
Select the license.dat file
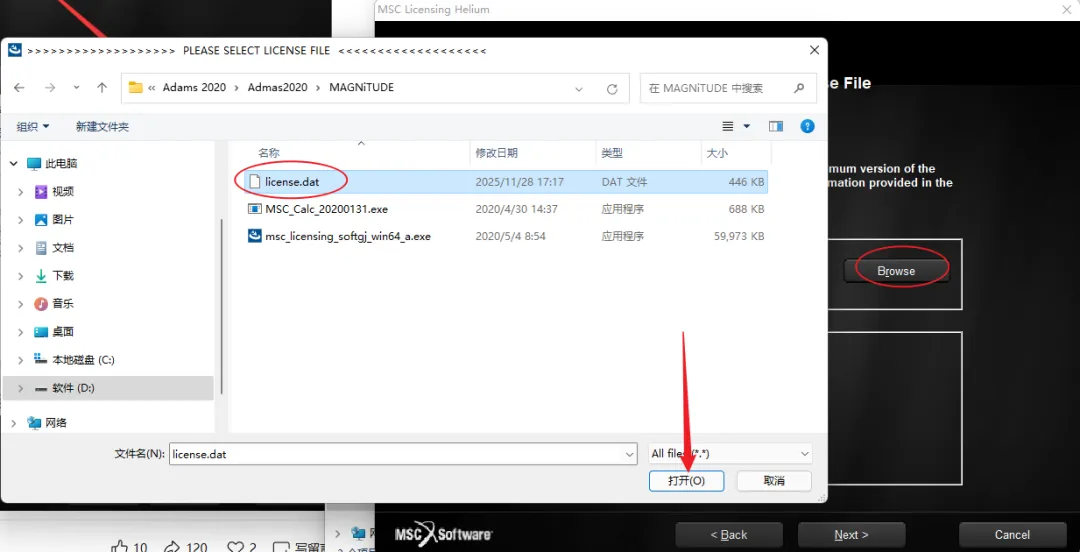pyautogui.click(x=507, y=182)
